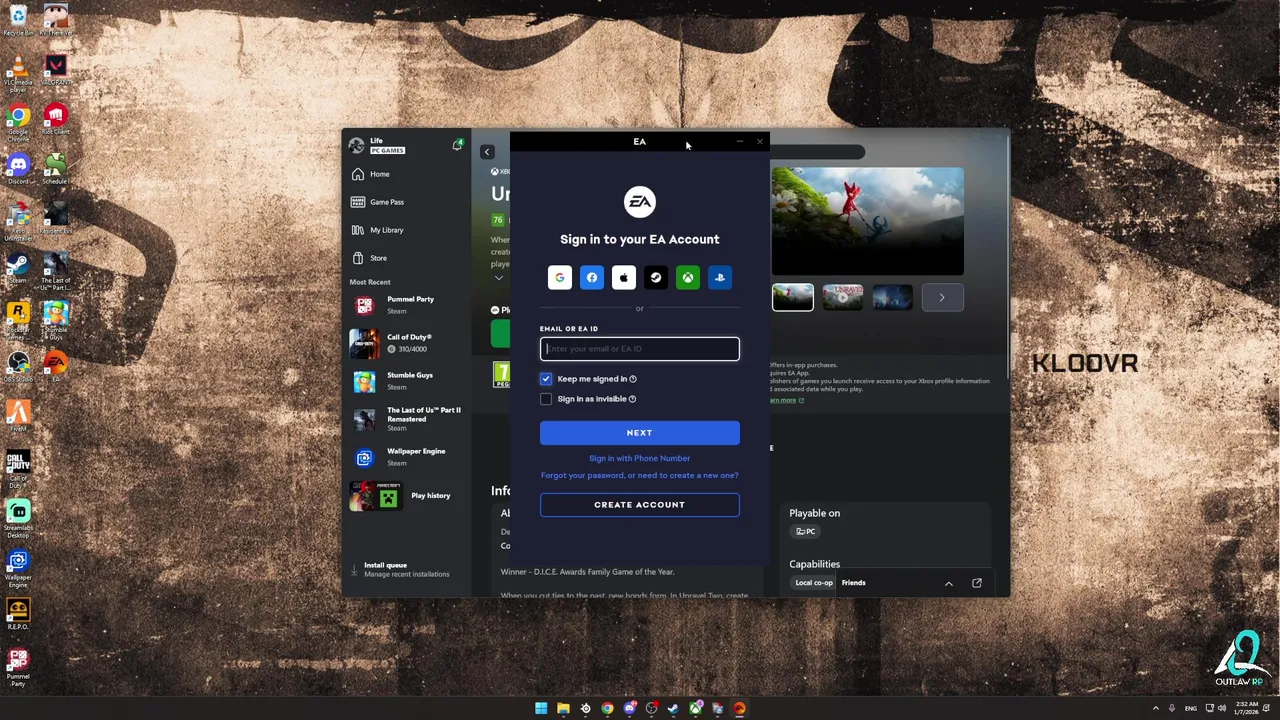Open Home in Xbox sidebar
Image resolution: width=1280 pixels, height=720 pixels.
coord(408,174)
